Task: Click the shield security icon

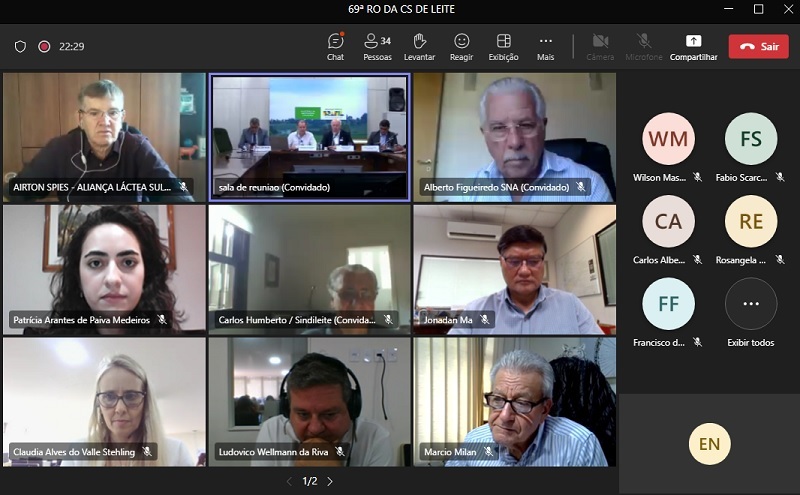Action: (x=20, y=46)
